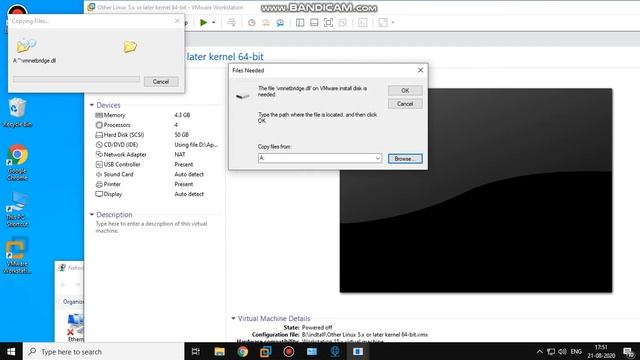
Task: Click the Browse... button
Action: pyautogui.click(x=405, y=158)
